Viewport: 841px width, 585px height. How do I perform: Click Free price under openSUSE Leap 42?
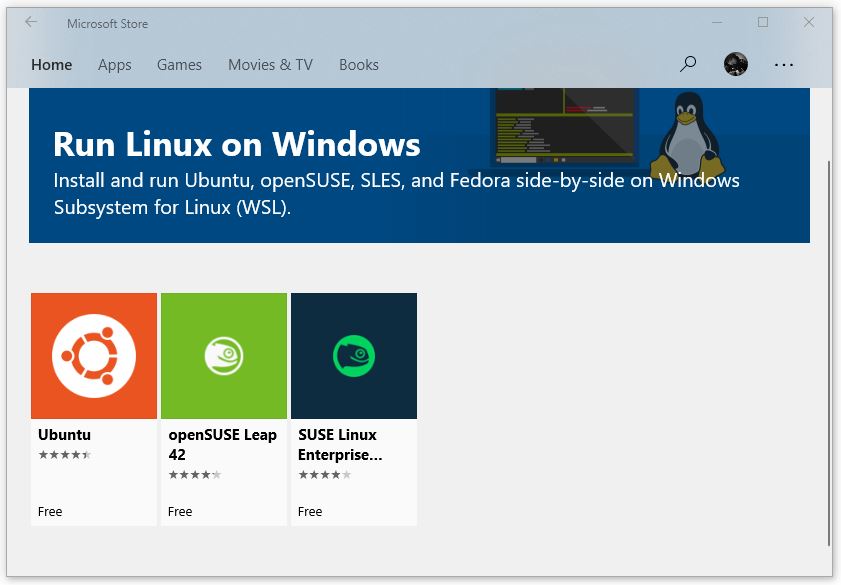(x=180, y=512)
